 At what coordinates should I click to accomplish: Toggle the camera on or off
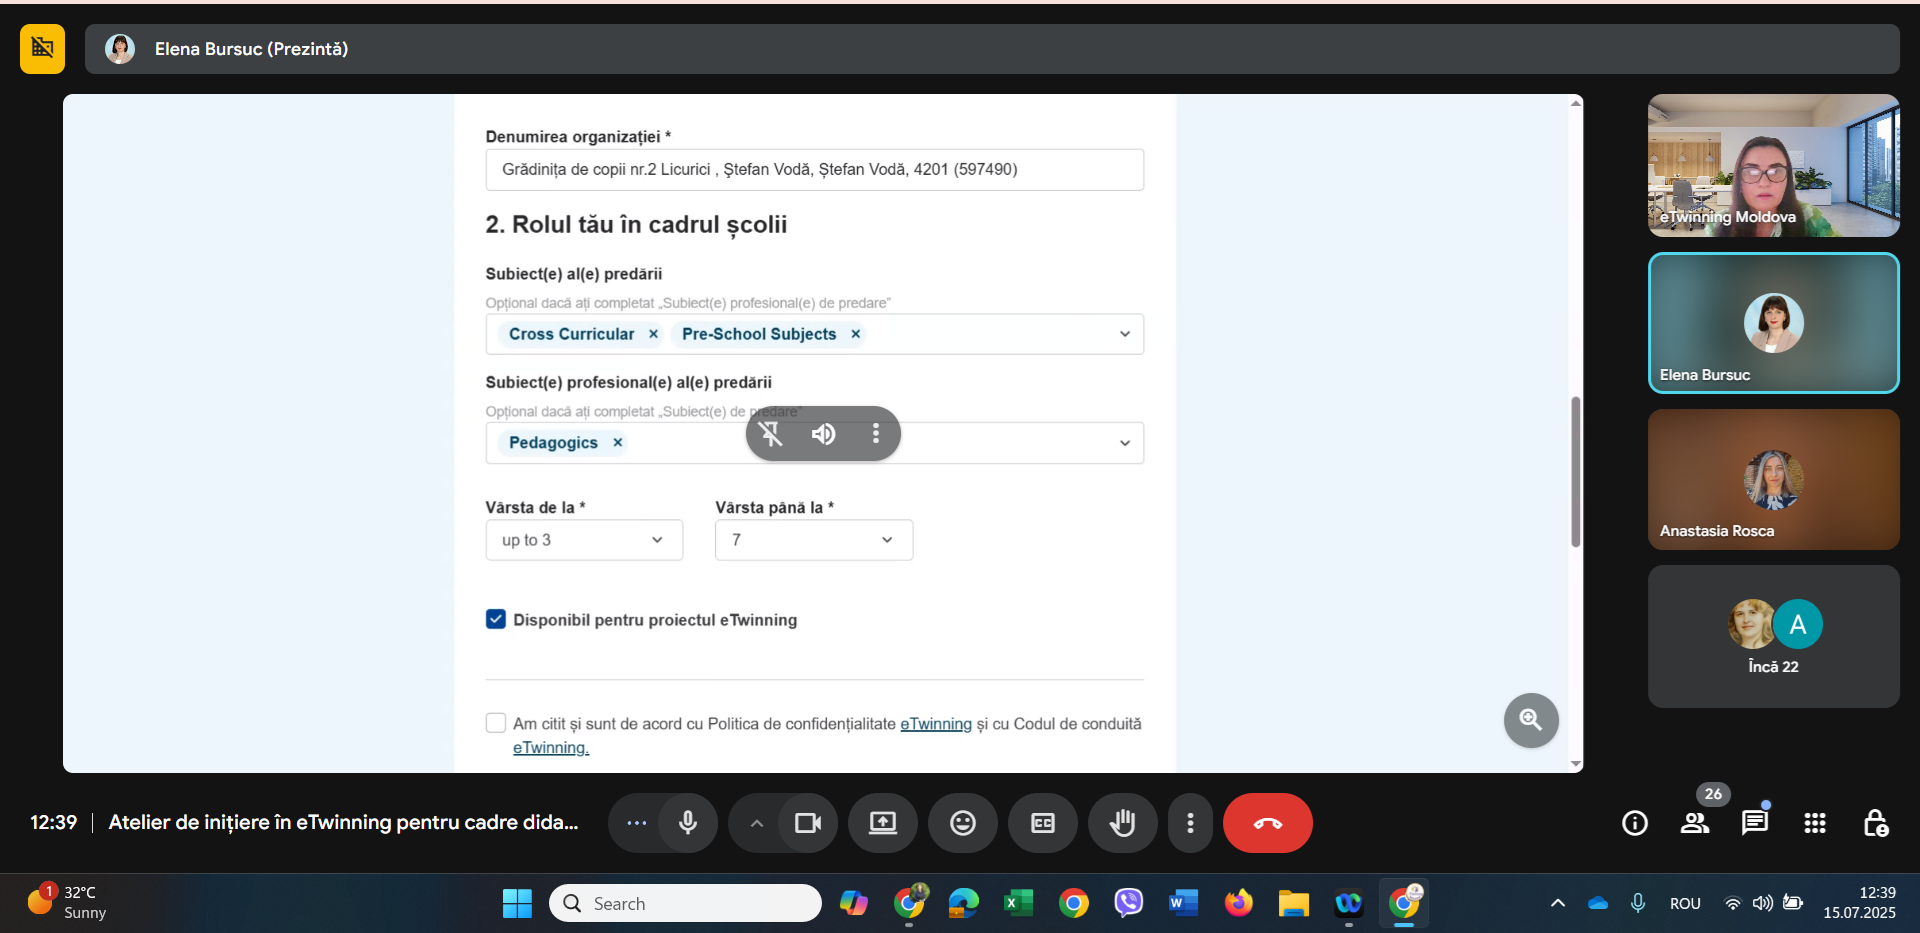[x=807, y=823]
